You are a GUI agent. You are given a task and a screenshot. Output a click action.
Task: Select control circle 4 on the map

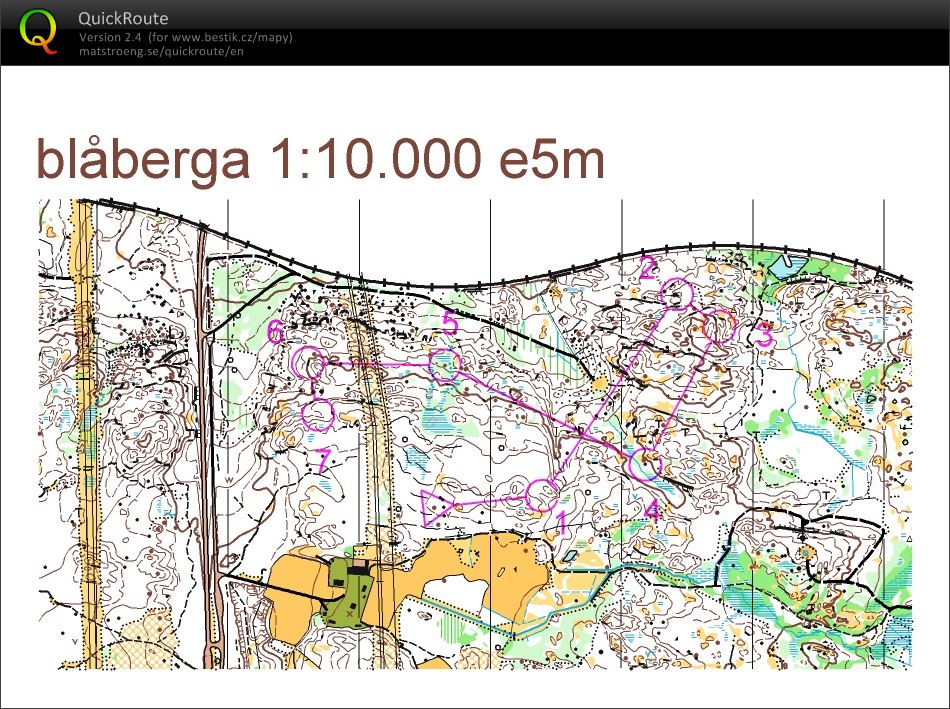click(x=647, y=464)
